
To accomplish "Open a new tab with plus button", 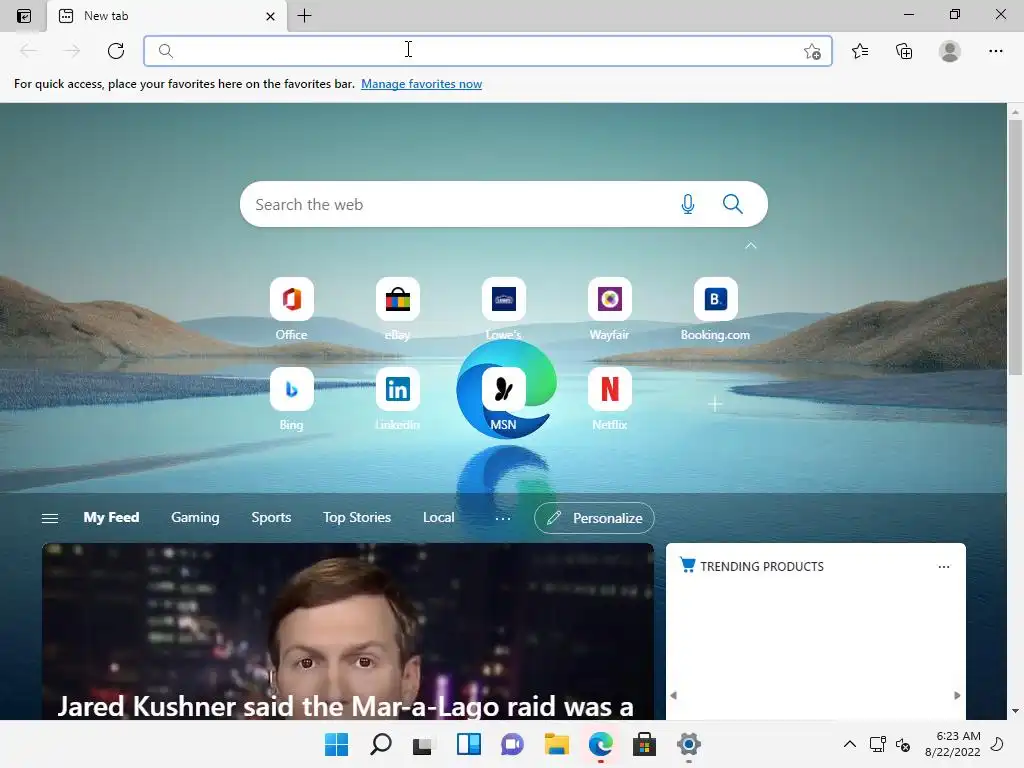I will coord(304,16).
